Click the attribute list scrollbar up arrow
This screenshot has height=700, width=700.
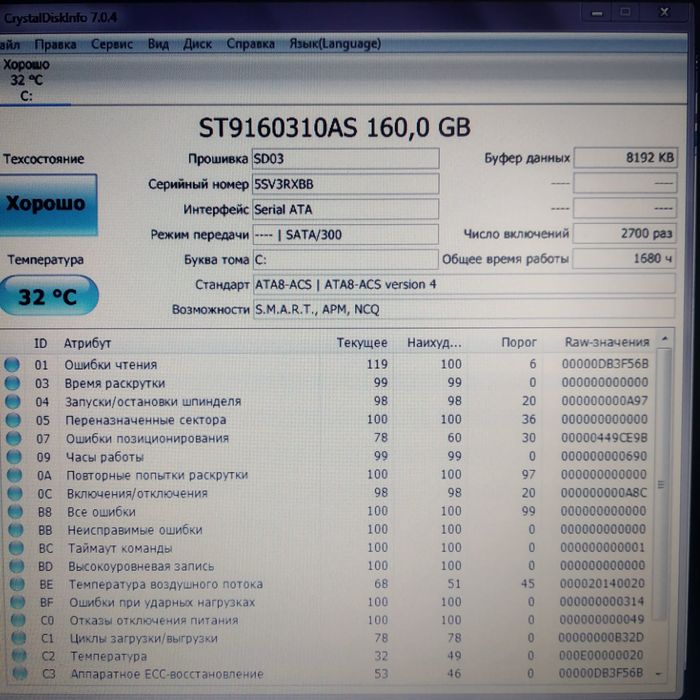point(665,339)
